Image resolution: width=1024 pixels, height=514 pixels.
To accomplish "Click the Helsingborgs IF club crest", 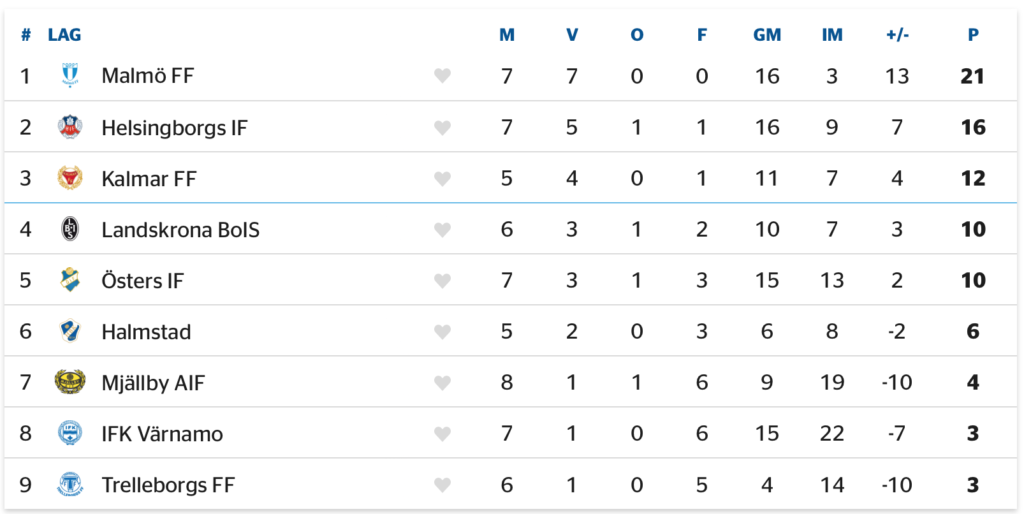I will click(69, 127).
